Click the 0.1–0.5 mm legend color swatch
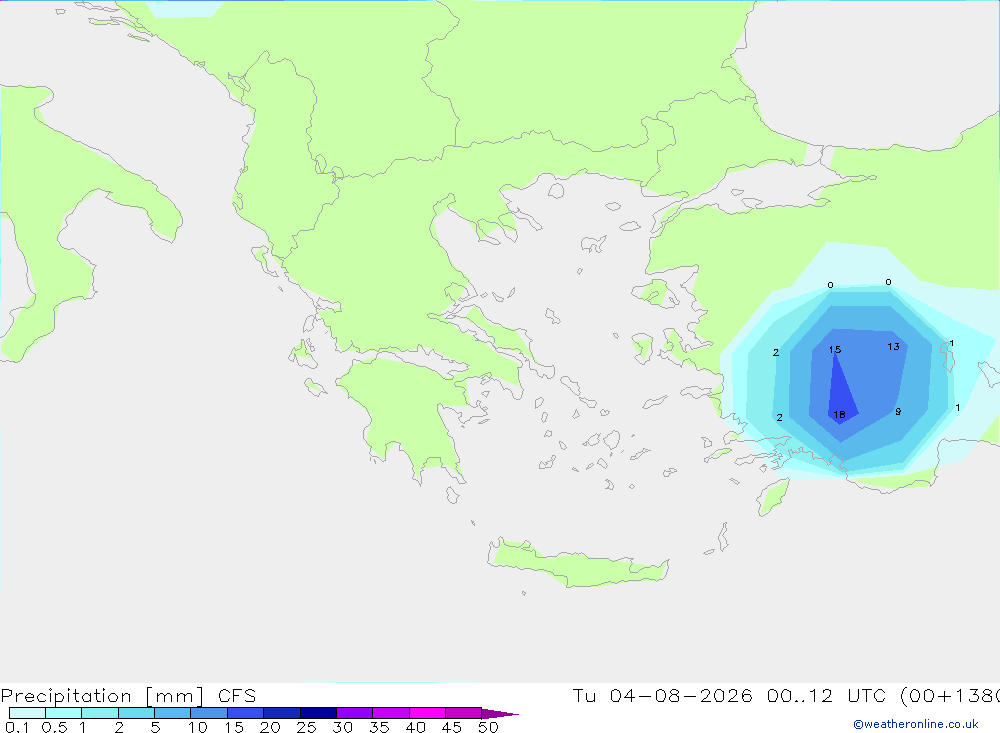The image size is (1000, 733). click(27, 713)
